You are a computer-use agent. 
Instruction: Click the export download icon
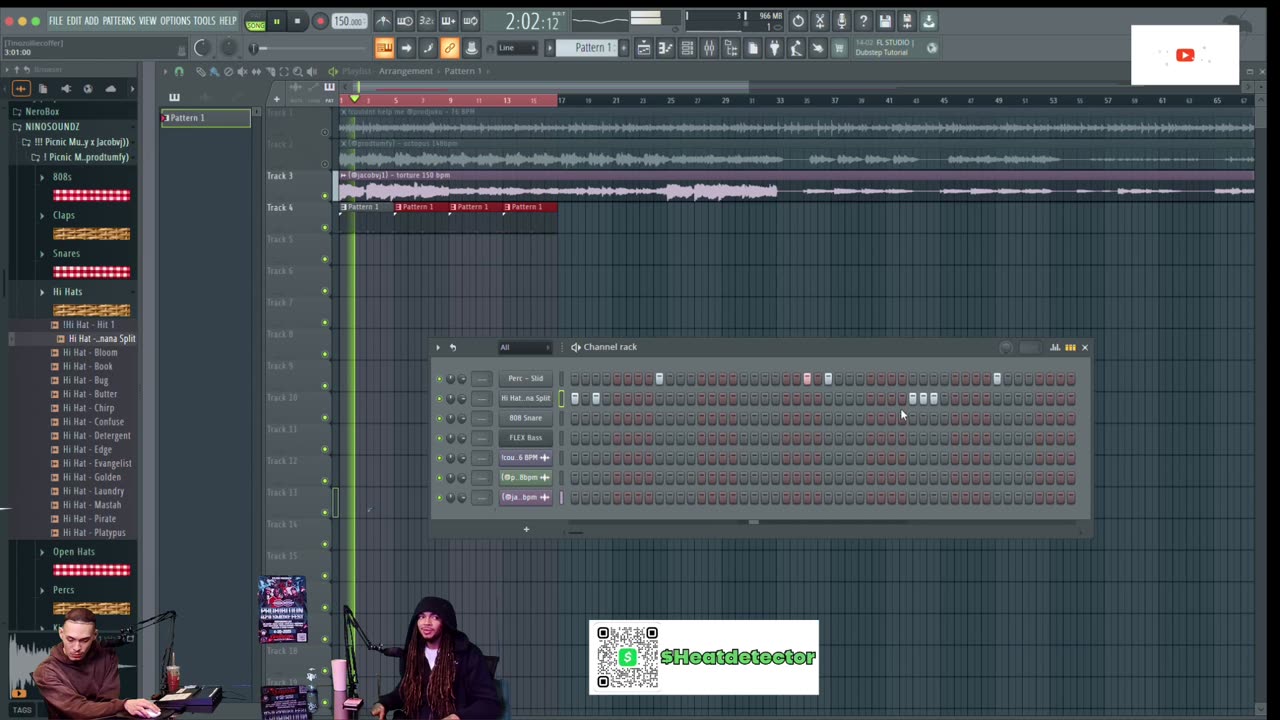929,21
